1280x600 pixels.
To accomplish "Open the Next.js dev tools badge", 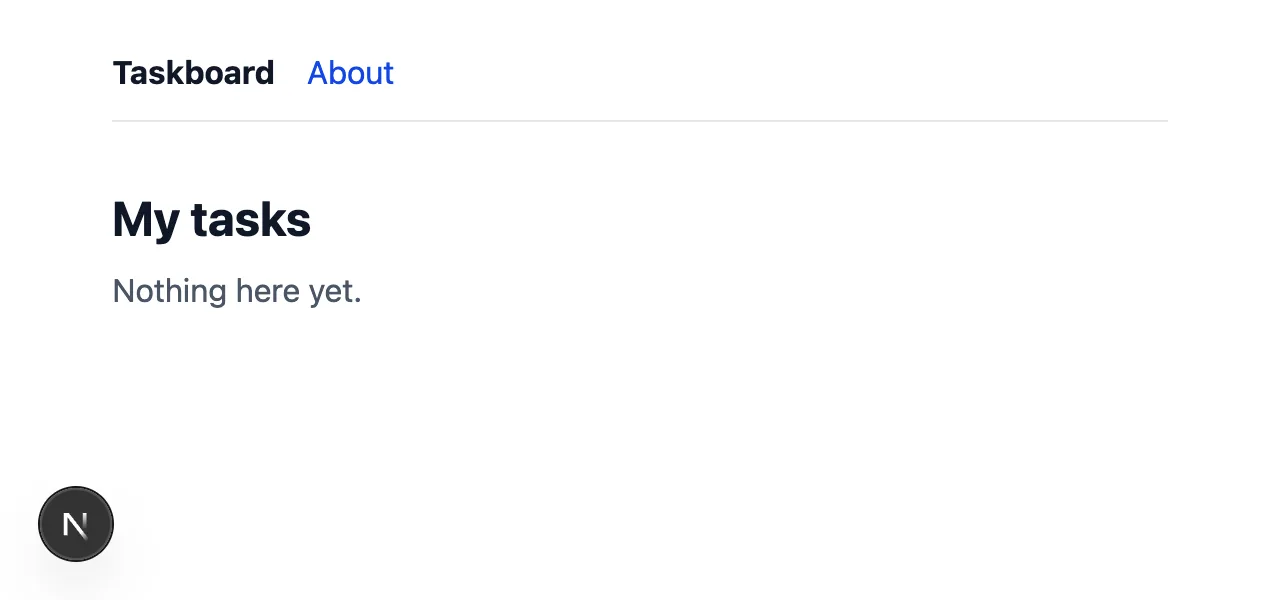I will [76, 524].
